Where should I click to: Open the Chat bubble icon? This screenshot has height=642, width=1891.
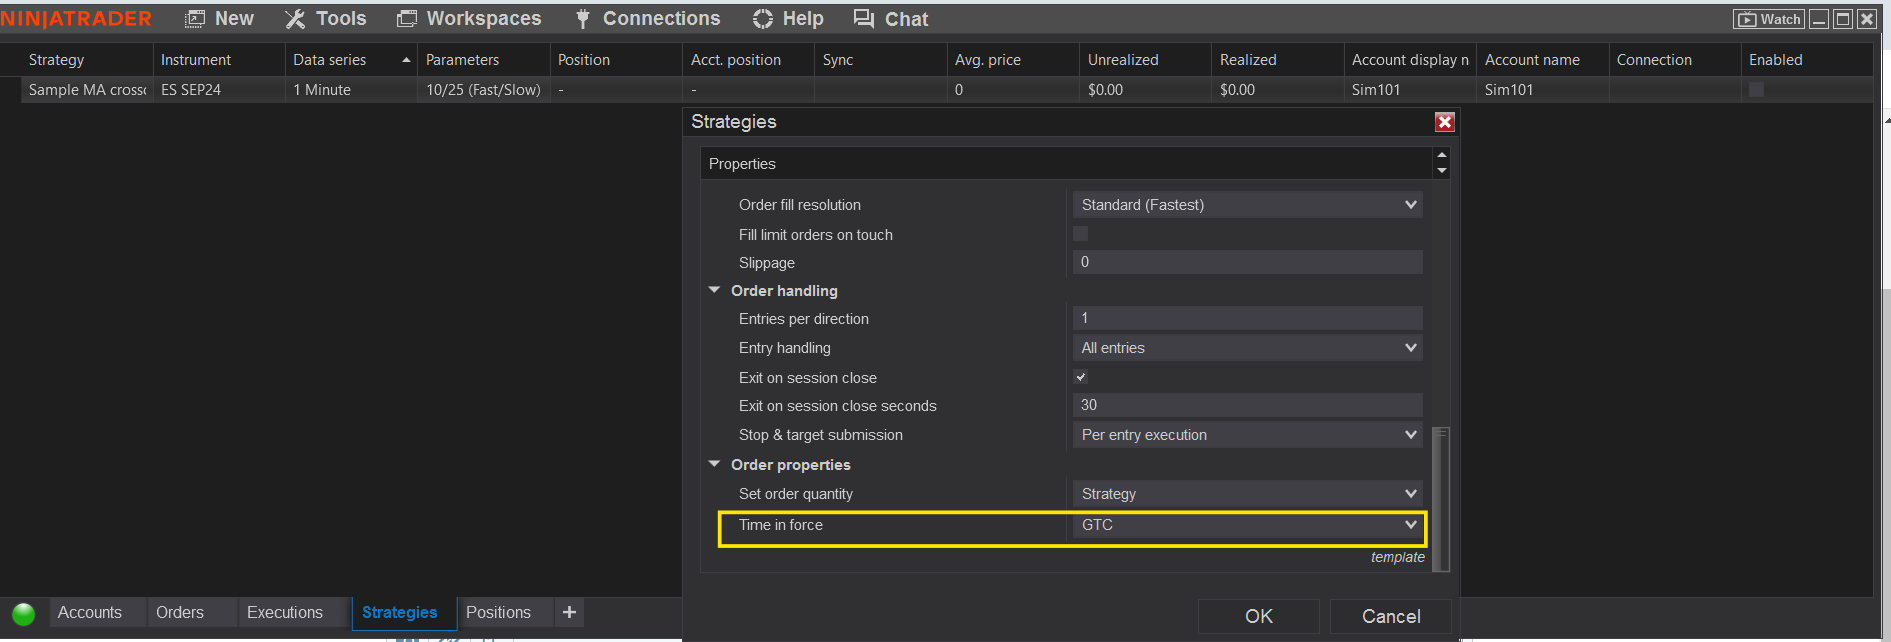(864, 19)
